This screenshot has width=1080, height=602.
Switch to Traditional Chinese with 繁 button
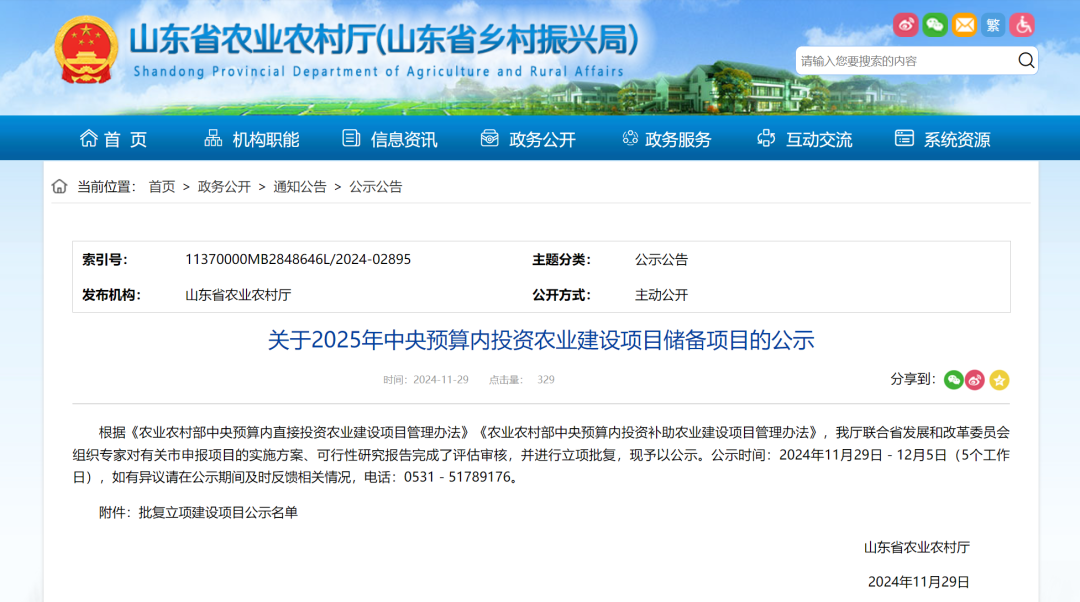click(993, 25)
